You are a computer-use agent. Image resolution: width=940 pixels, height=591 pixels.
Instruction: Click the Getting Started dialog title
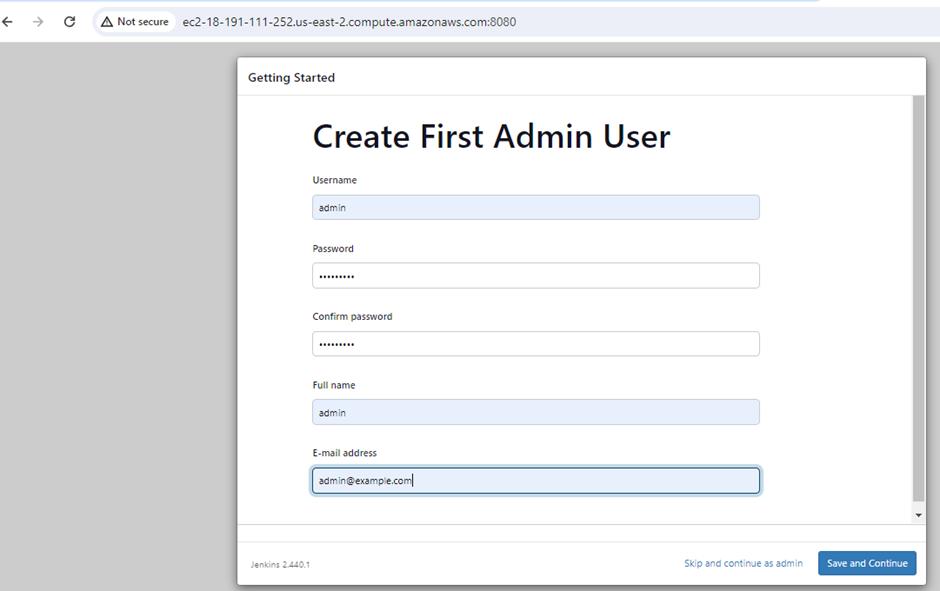(291, 77)
